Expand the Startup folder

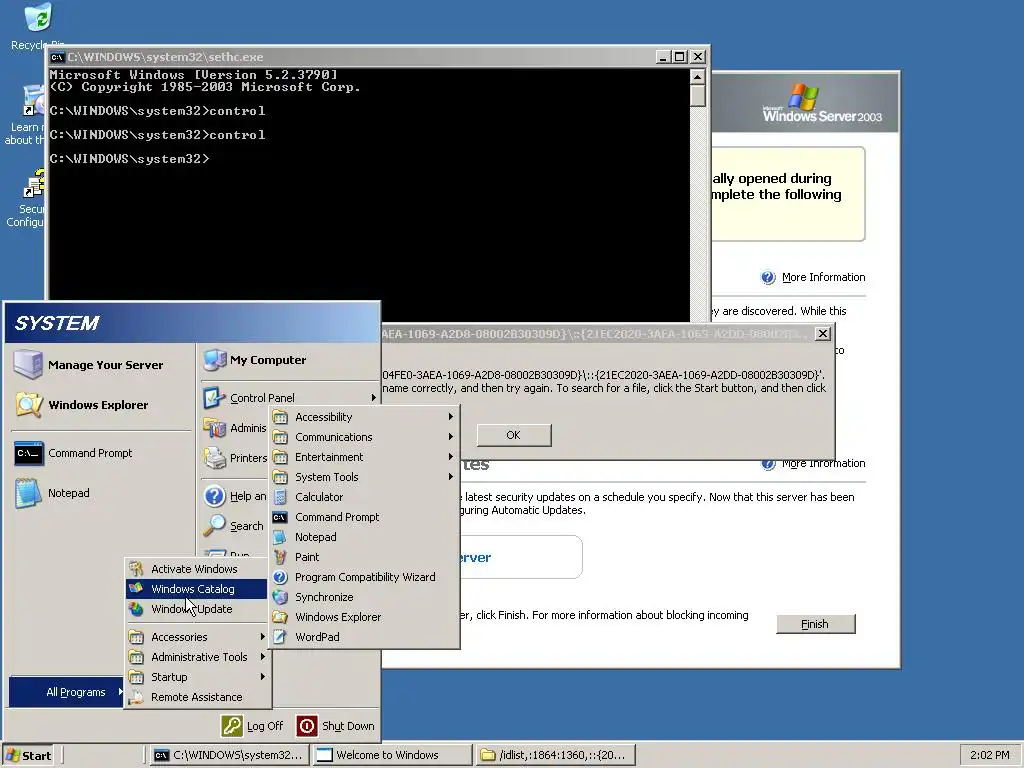(197, 677)
